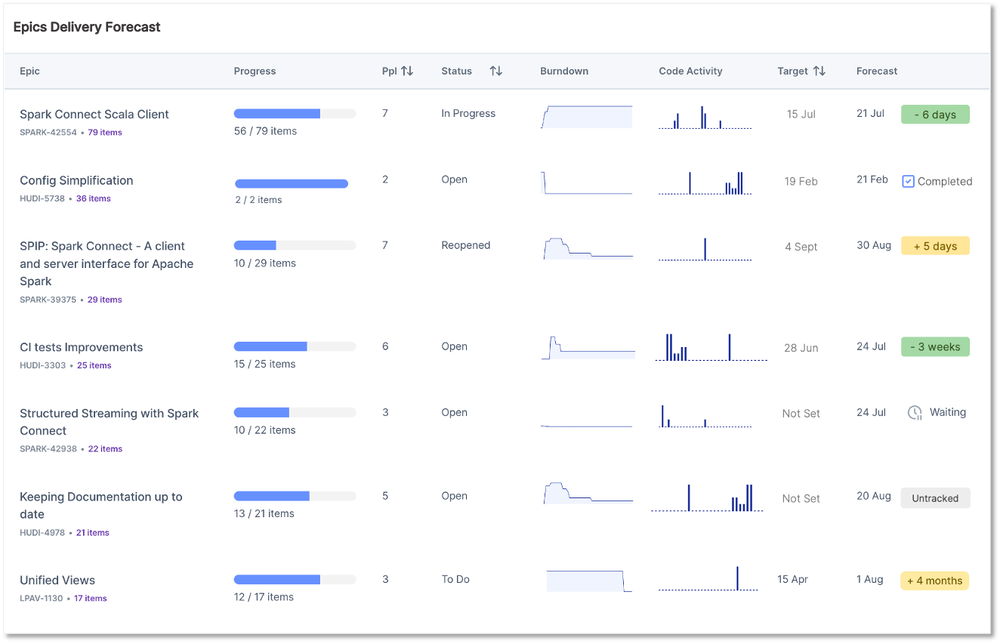Open the 79 items link
The height and width of the screenshot is (643, 1000).
(105, 132)
